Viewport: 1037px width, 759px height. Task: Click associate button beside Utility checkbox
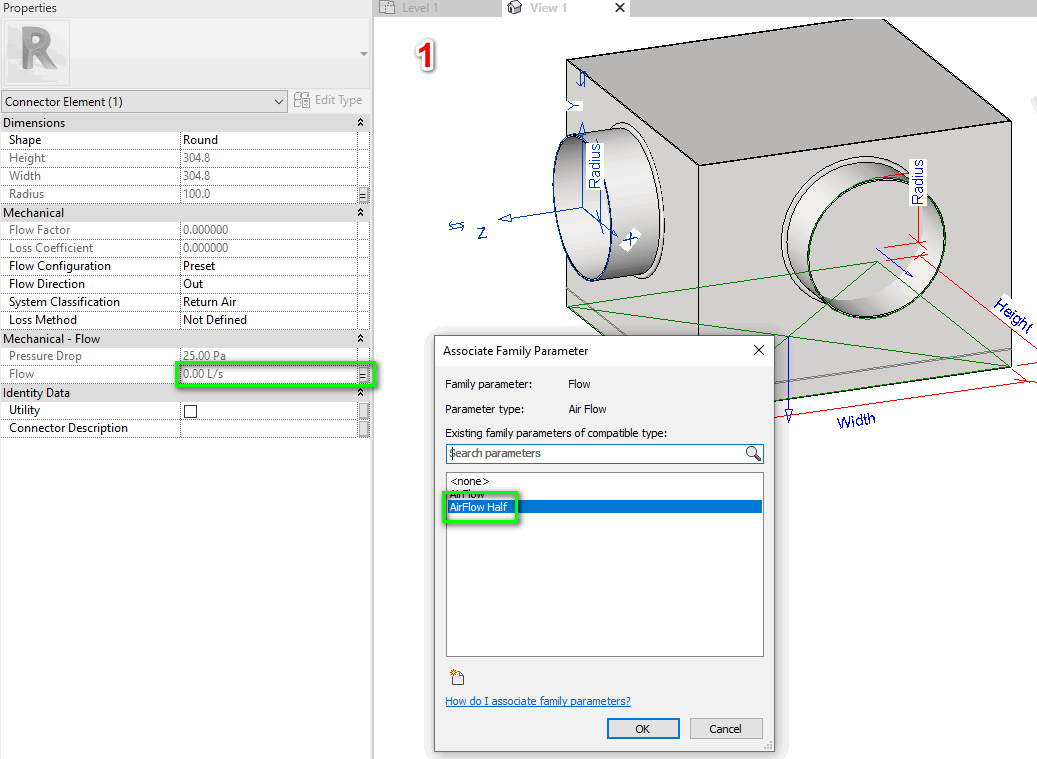[x=363, y=411]
